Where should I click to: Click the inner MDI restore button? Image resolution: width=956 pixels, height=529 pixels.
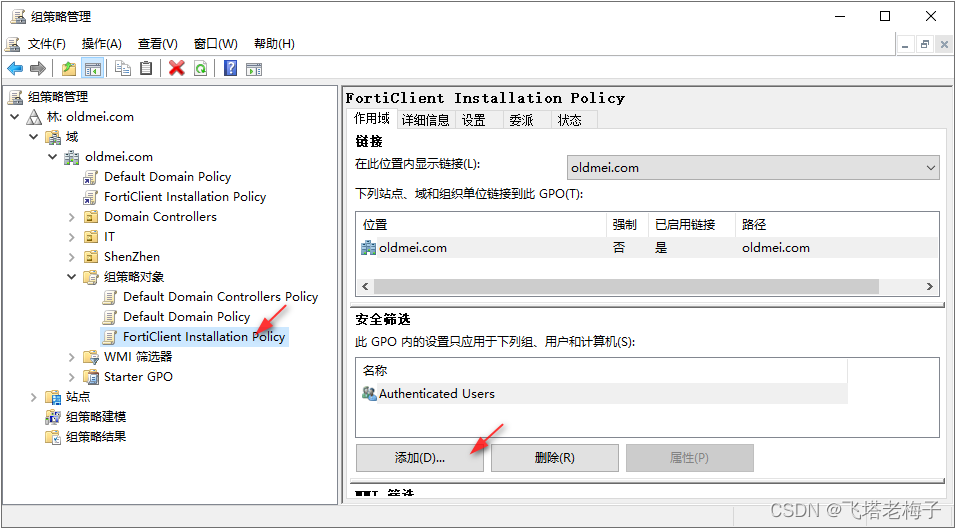(925, 44)
